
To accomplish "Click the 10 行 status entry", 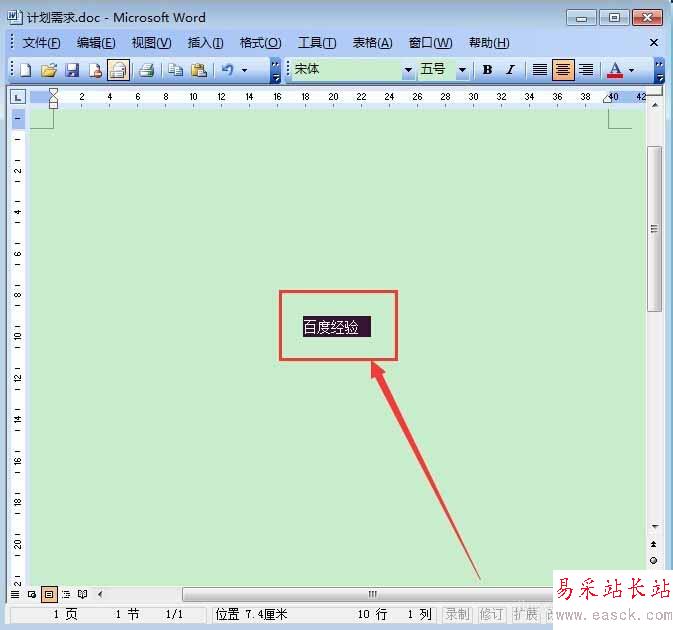I will 373,615.
